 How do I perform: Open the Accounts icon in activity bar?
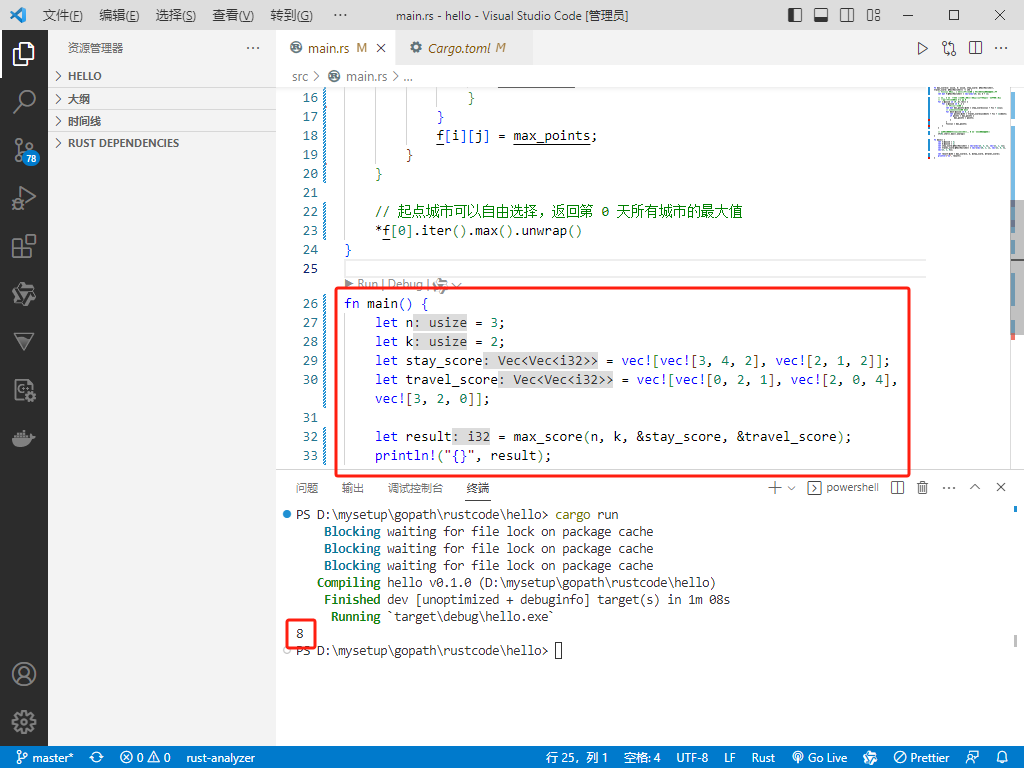pos(24,674)
